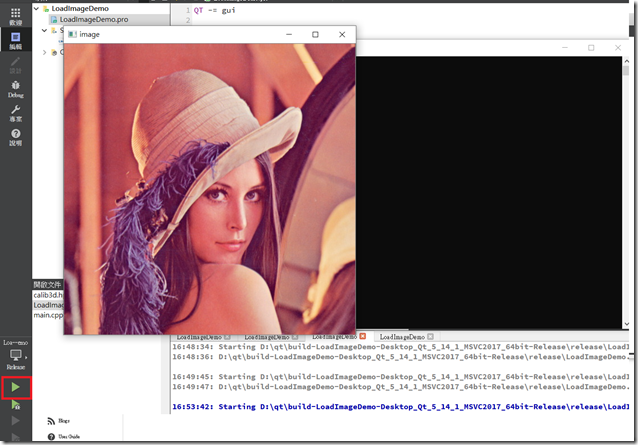Open the User Guide link
638x445 pixels.
[69, 436]
